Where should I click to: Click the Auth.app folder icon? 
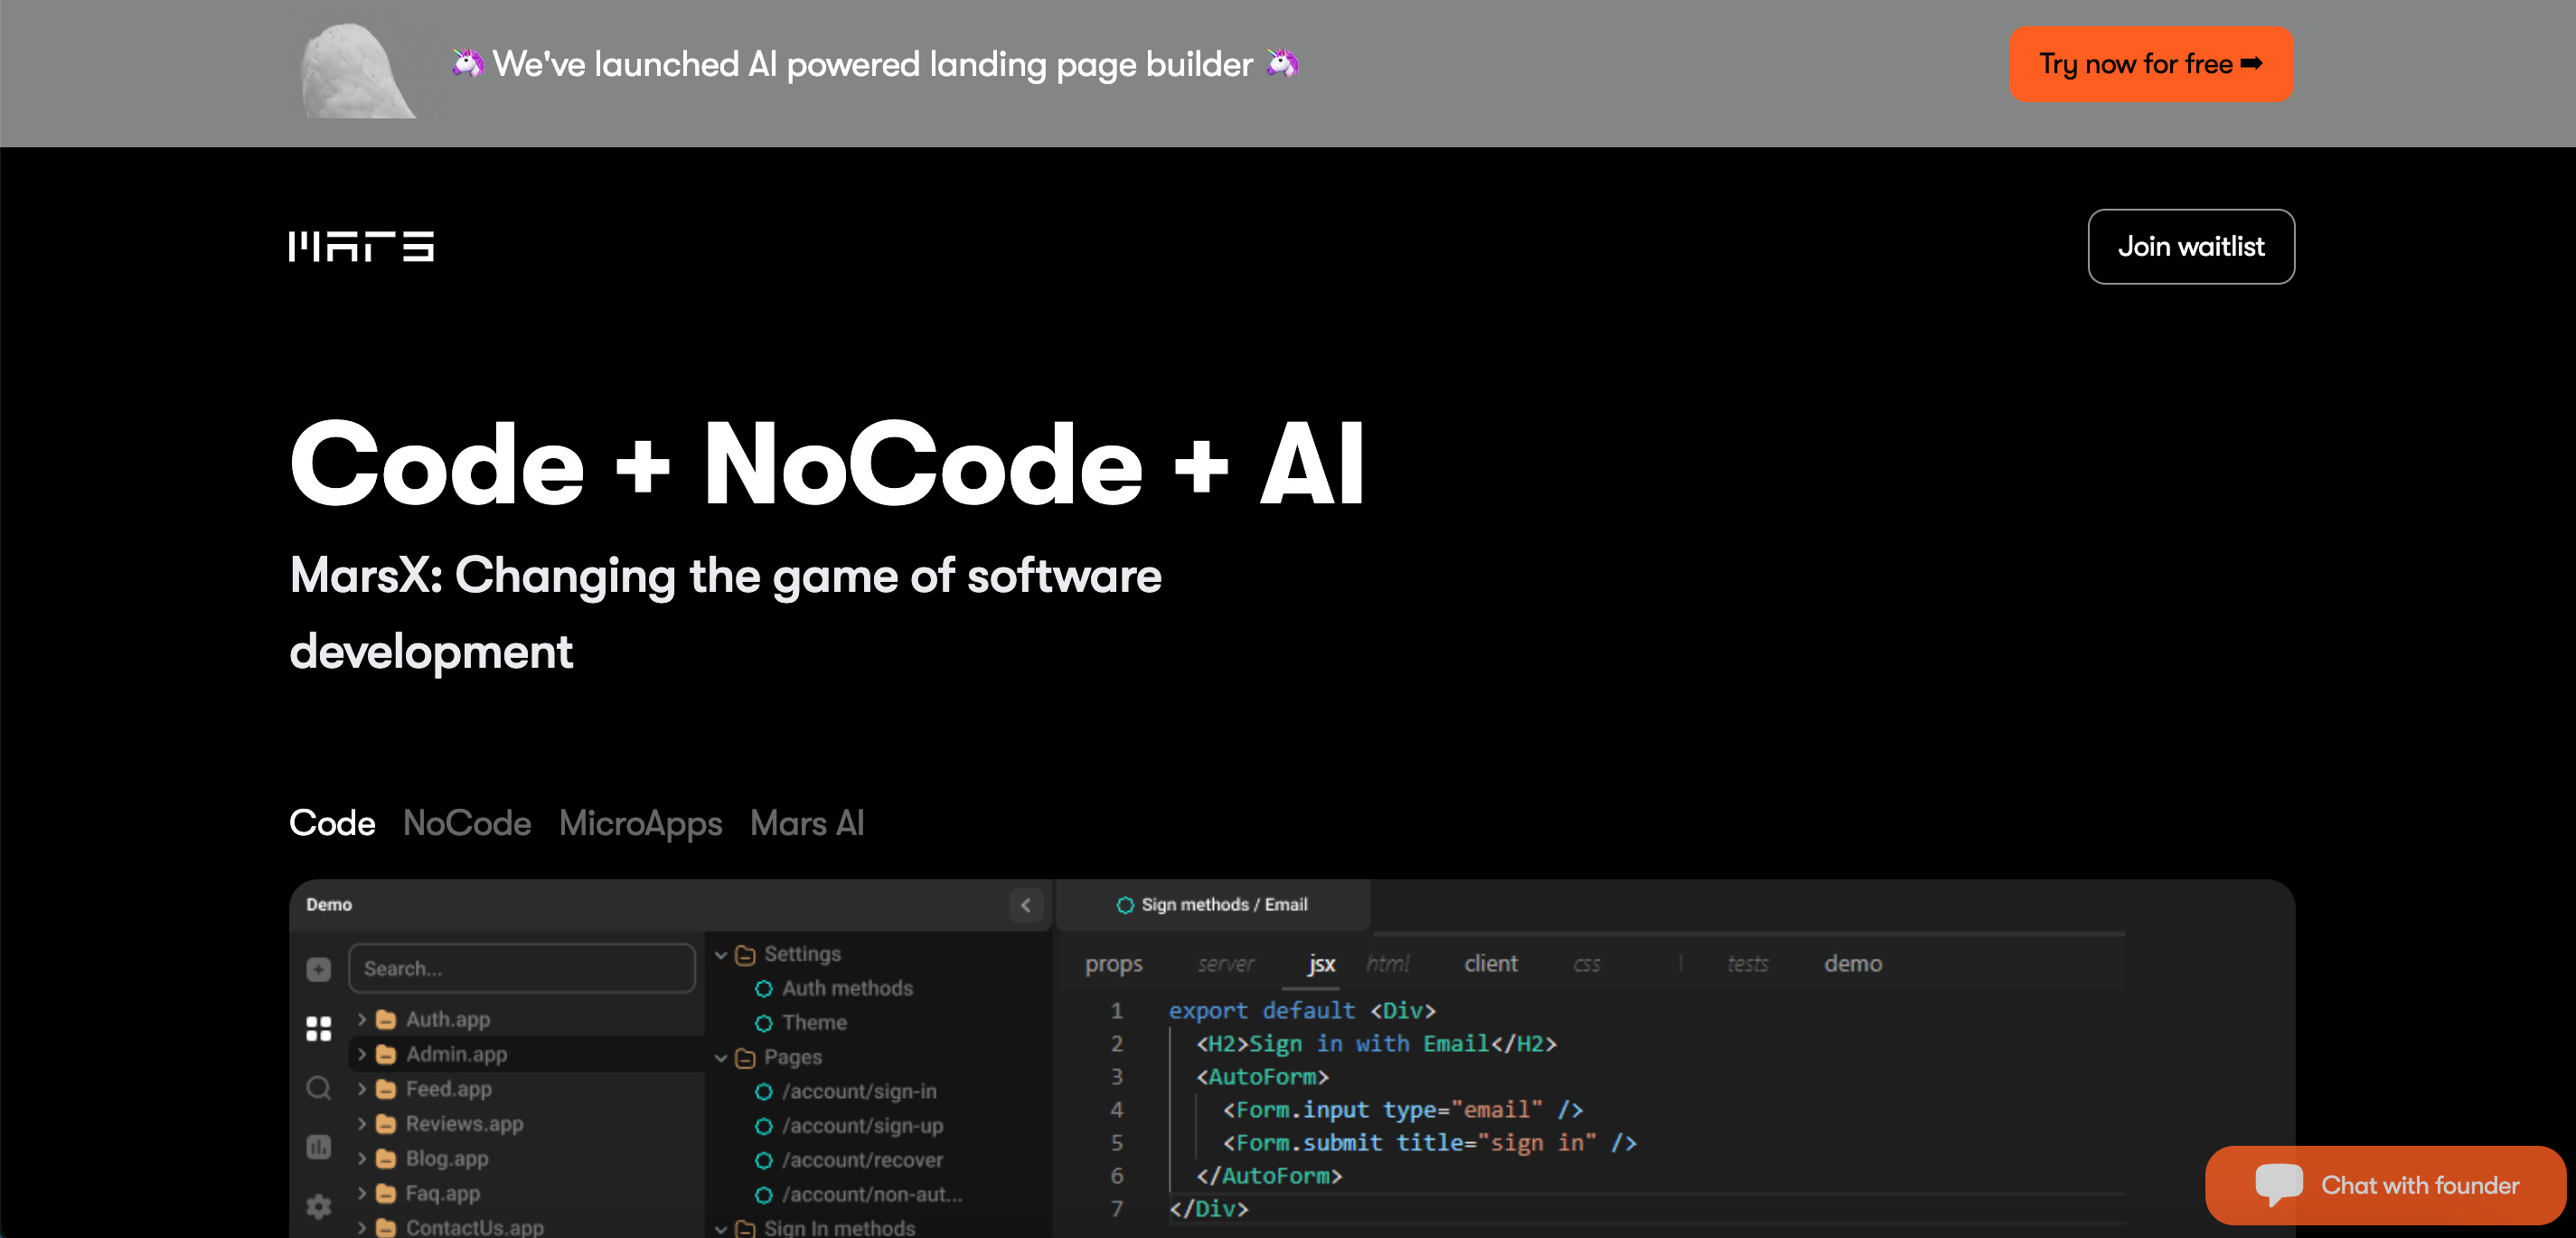pos(386,1020)
